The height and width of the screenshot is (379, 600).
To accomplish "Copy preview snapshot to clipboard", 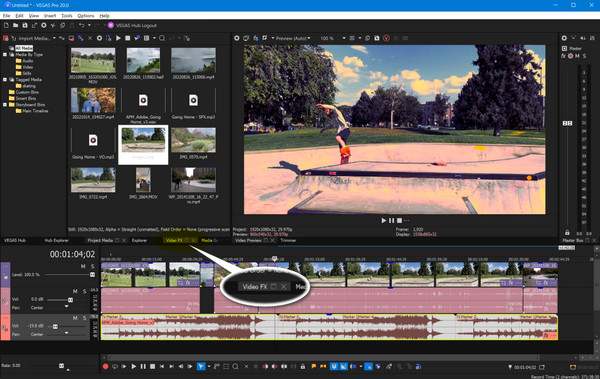I will pyautogui.click(x=367, y=38).
